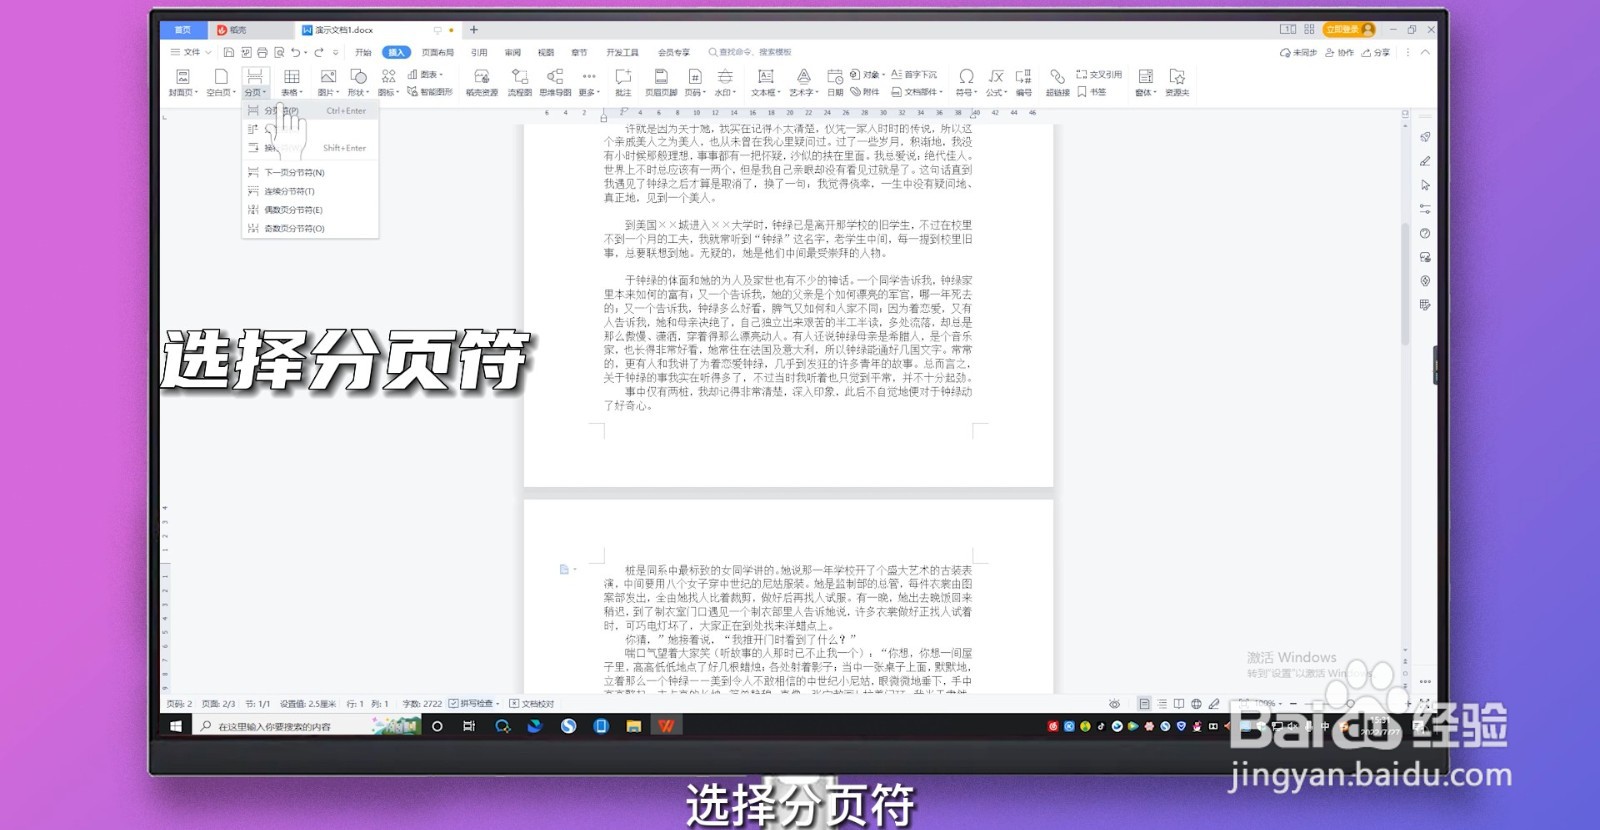Click the 立即登录 login button
This screenshot has width=1600, height=830.
pos(1349,30)
